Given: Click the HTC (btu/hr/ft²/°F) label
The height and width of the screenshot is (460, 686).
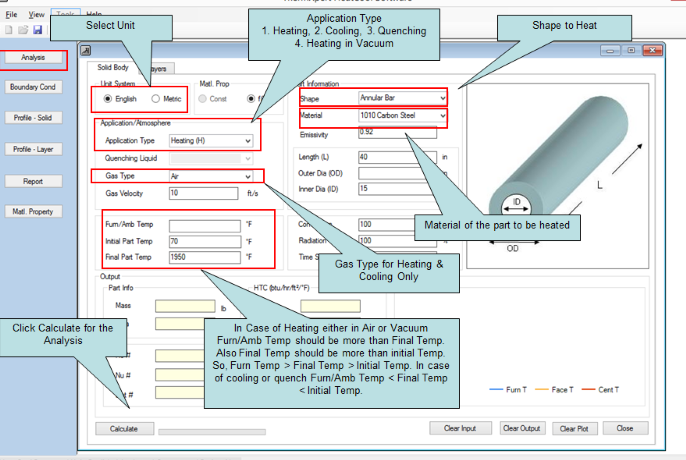Looking at the screenshot, I should point(282,288).
